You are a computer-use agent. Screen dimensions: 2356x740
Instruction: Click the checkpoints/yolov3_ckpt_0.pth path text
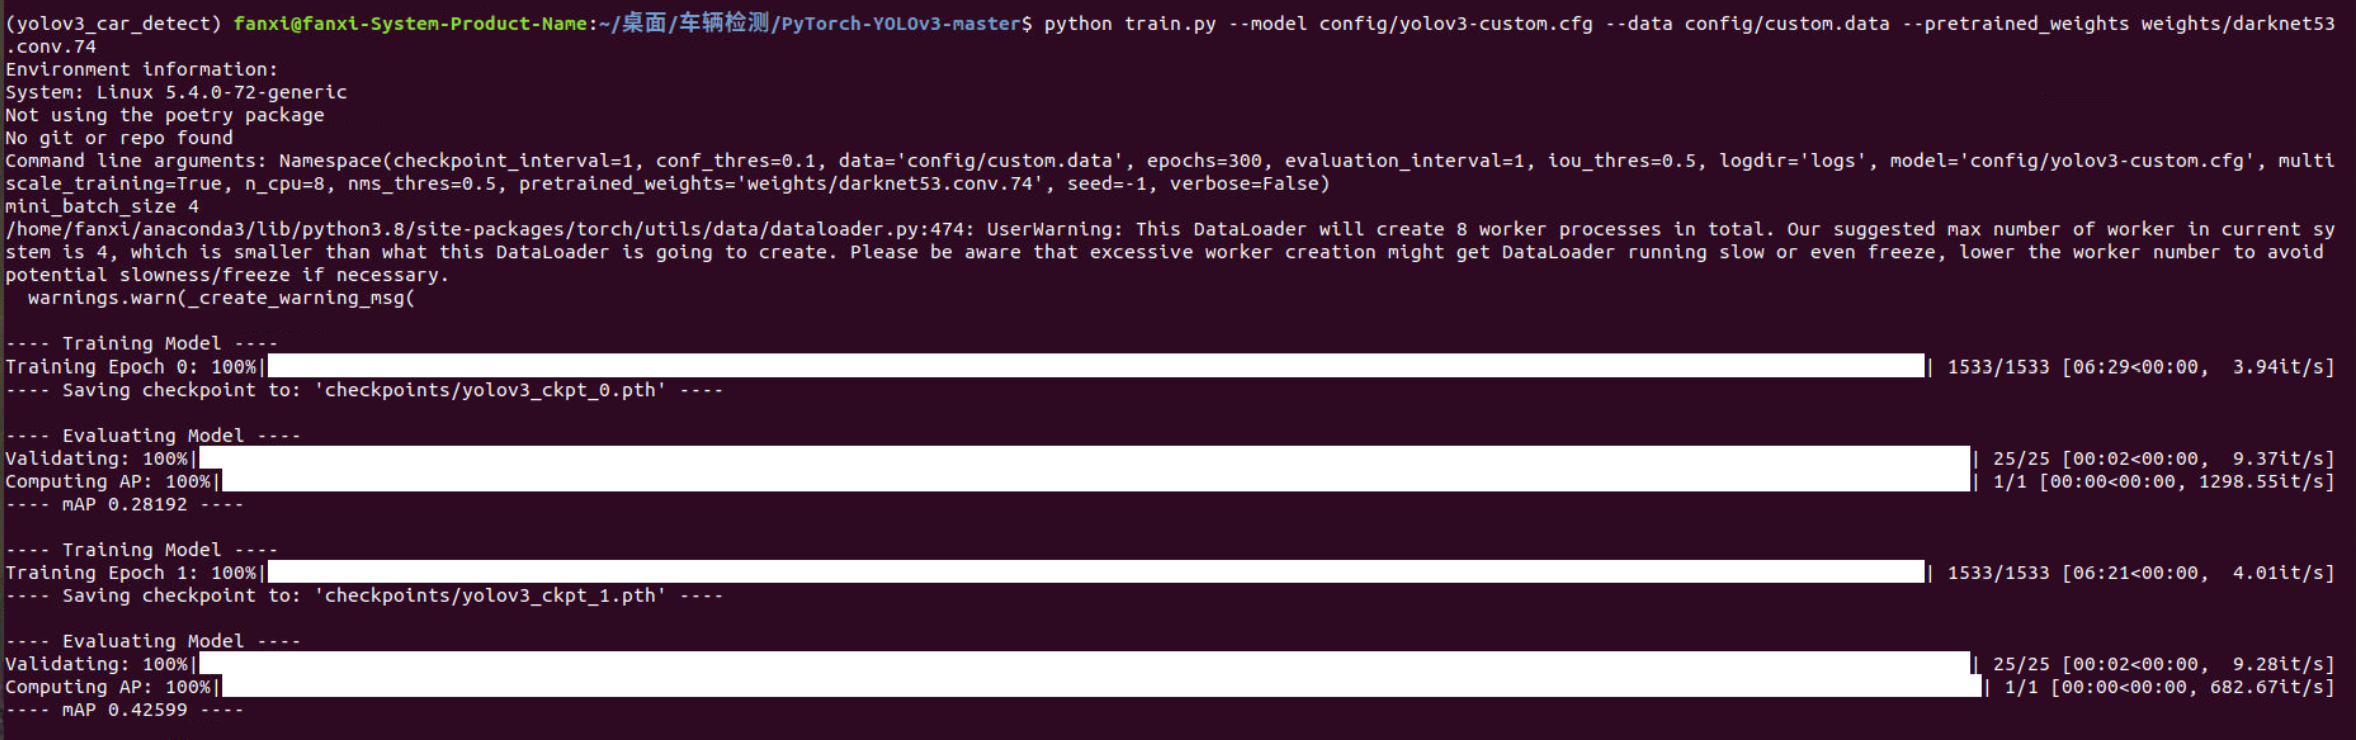(490, 390)
